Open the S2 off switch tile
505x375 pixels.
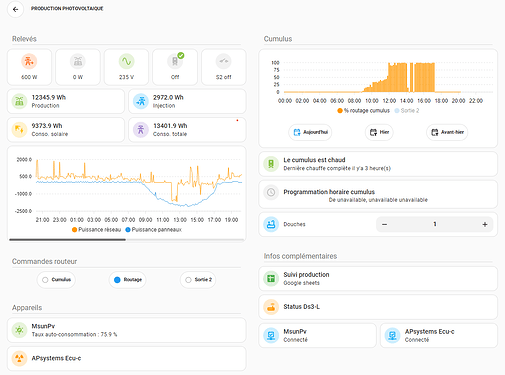click(x=223, y=67)
